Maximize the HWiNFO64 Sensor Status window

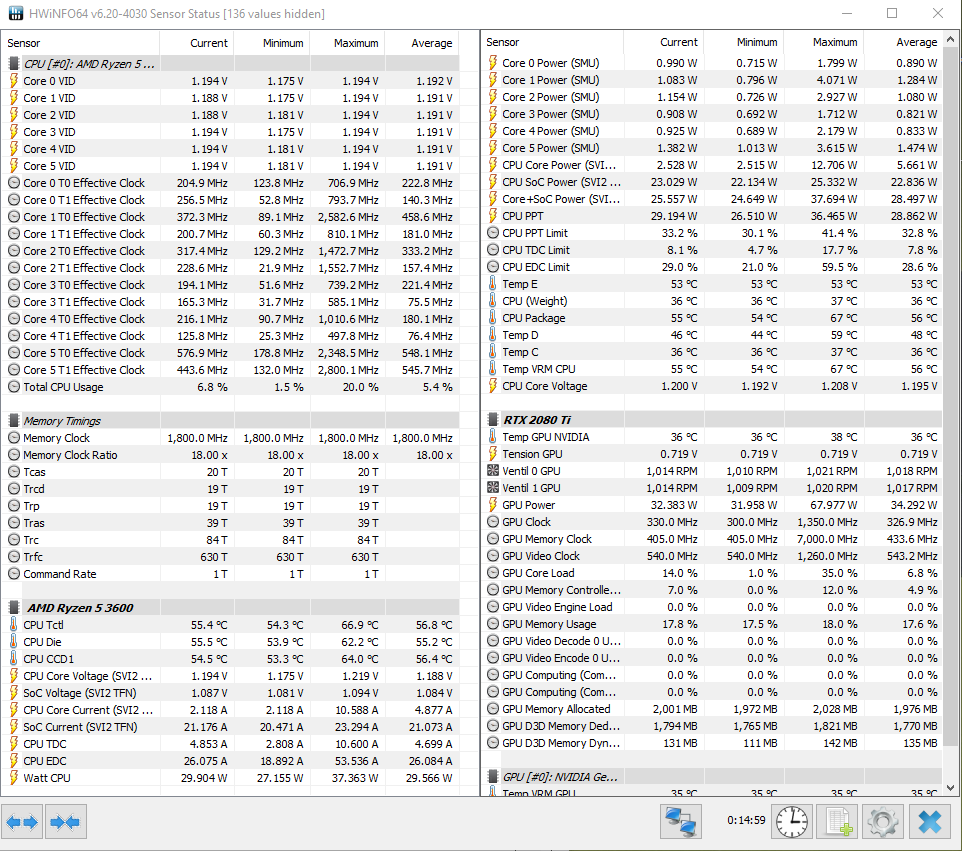pyautogui.click(x=892, y=13)
